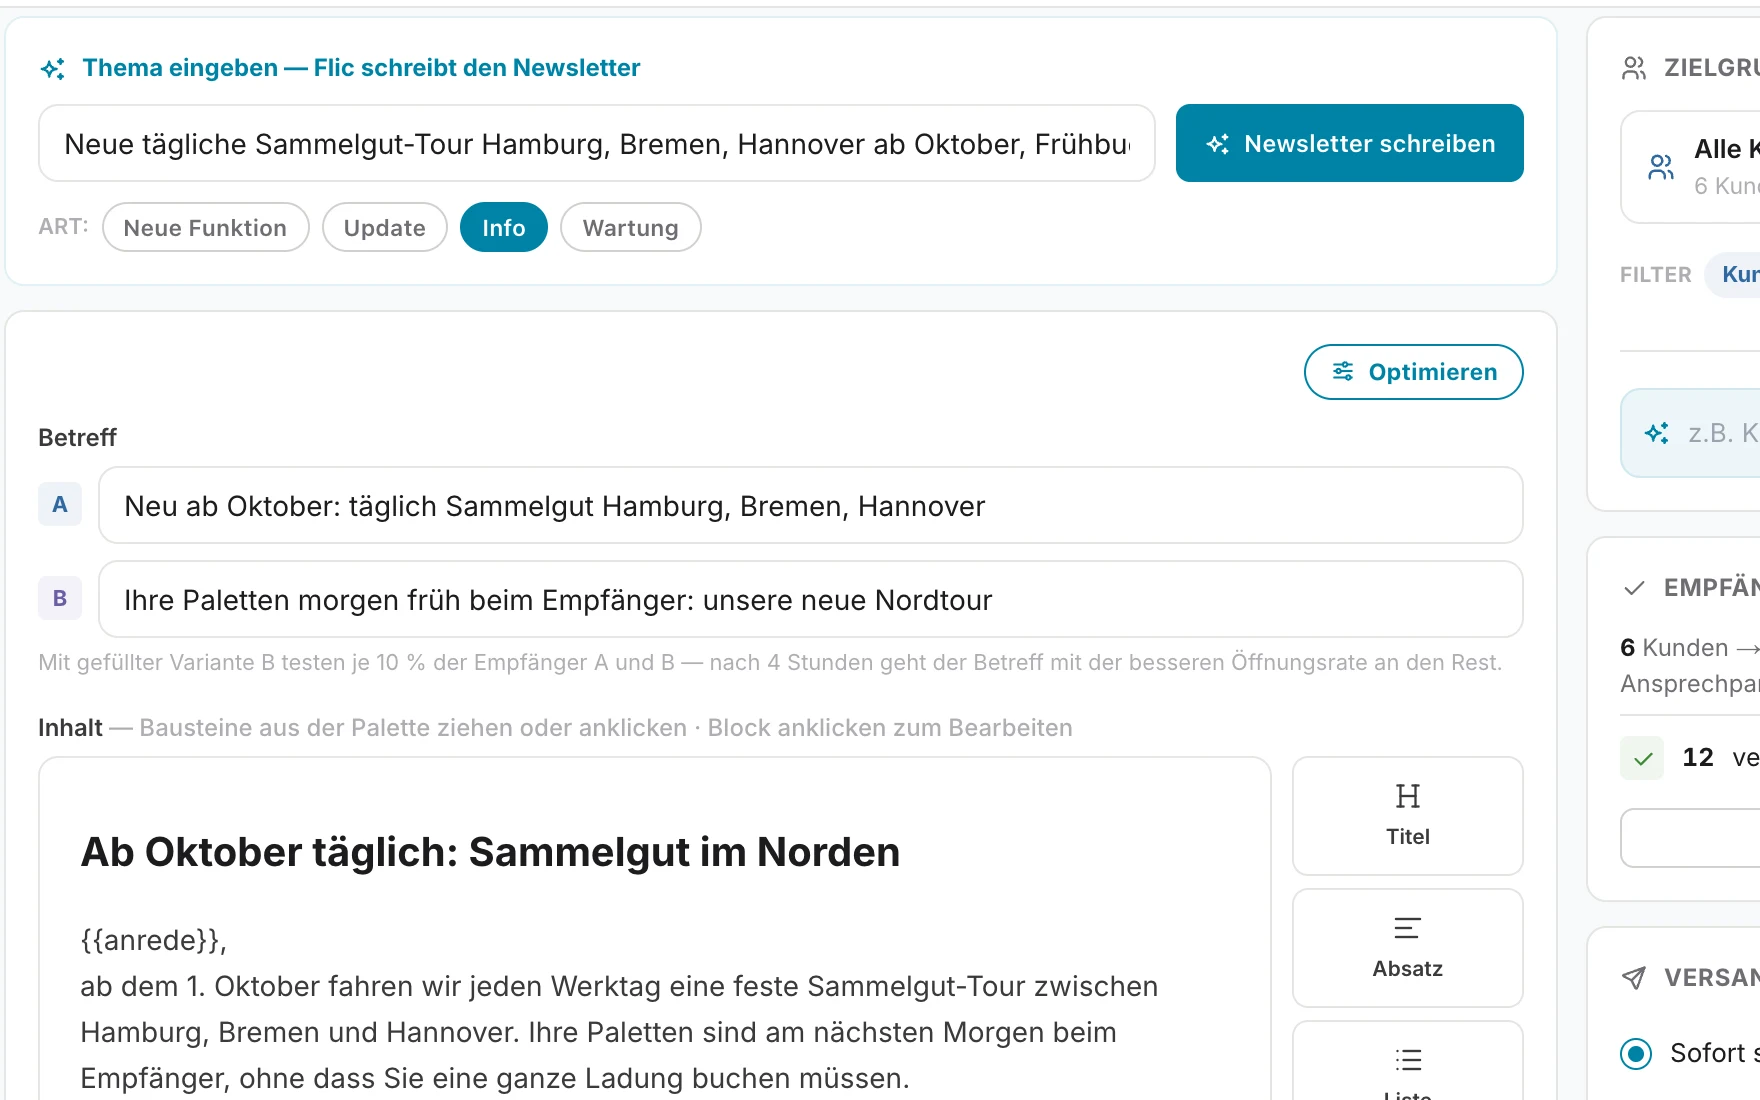Click the paragraph starting 'ab dem 1. Oktober'
Image resolution: width=1760 pixels, height=1100 pixels.
(x=619, y=1032)
